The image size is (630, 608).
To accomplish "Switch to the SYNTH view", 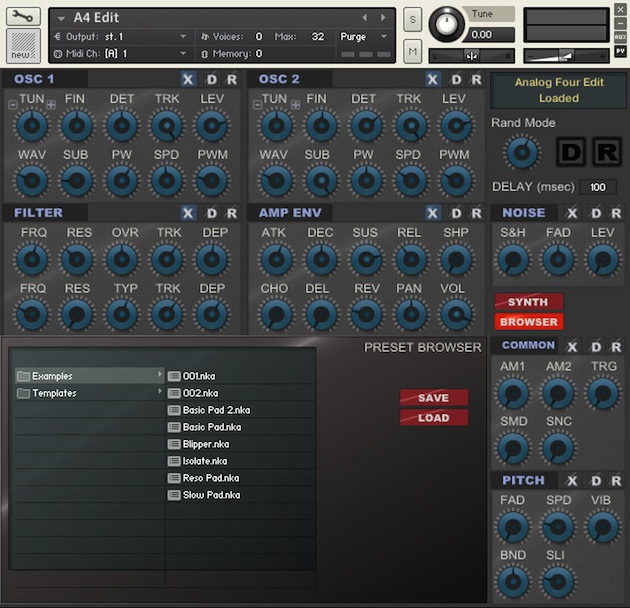I will pos(528,302).
